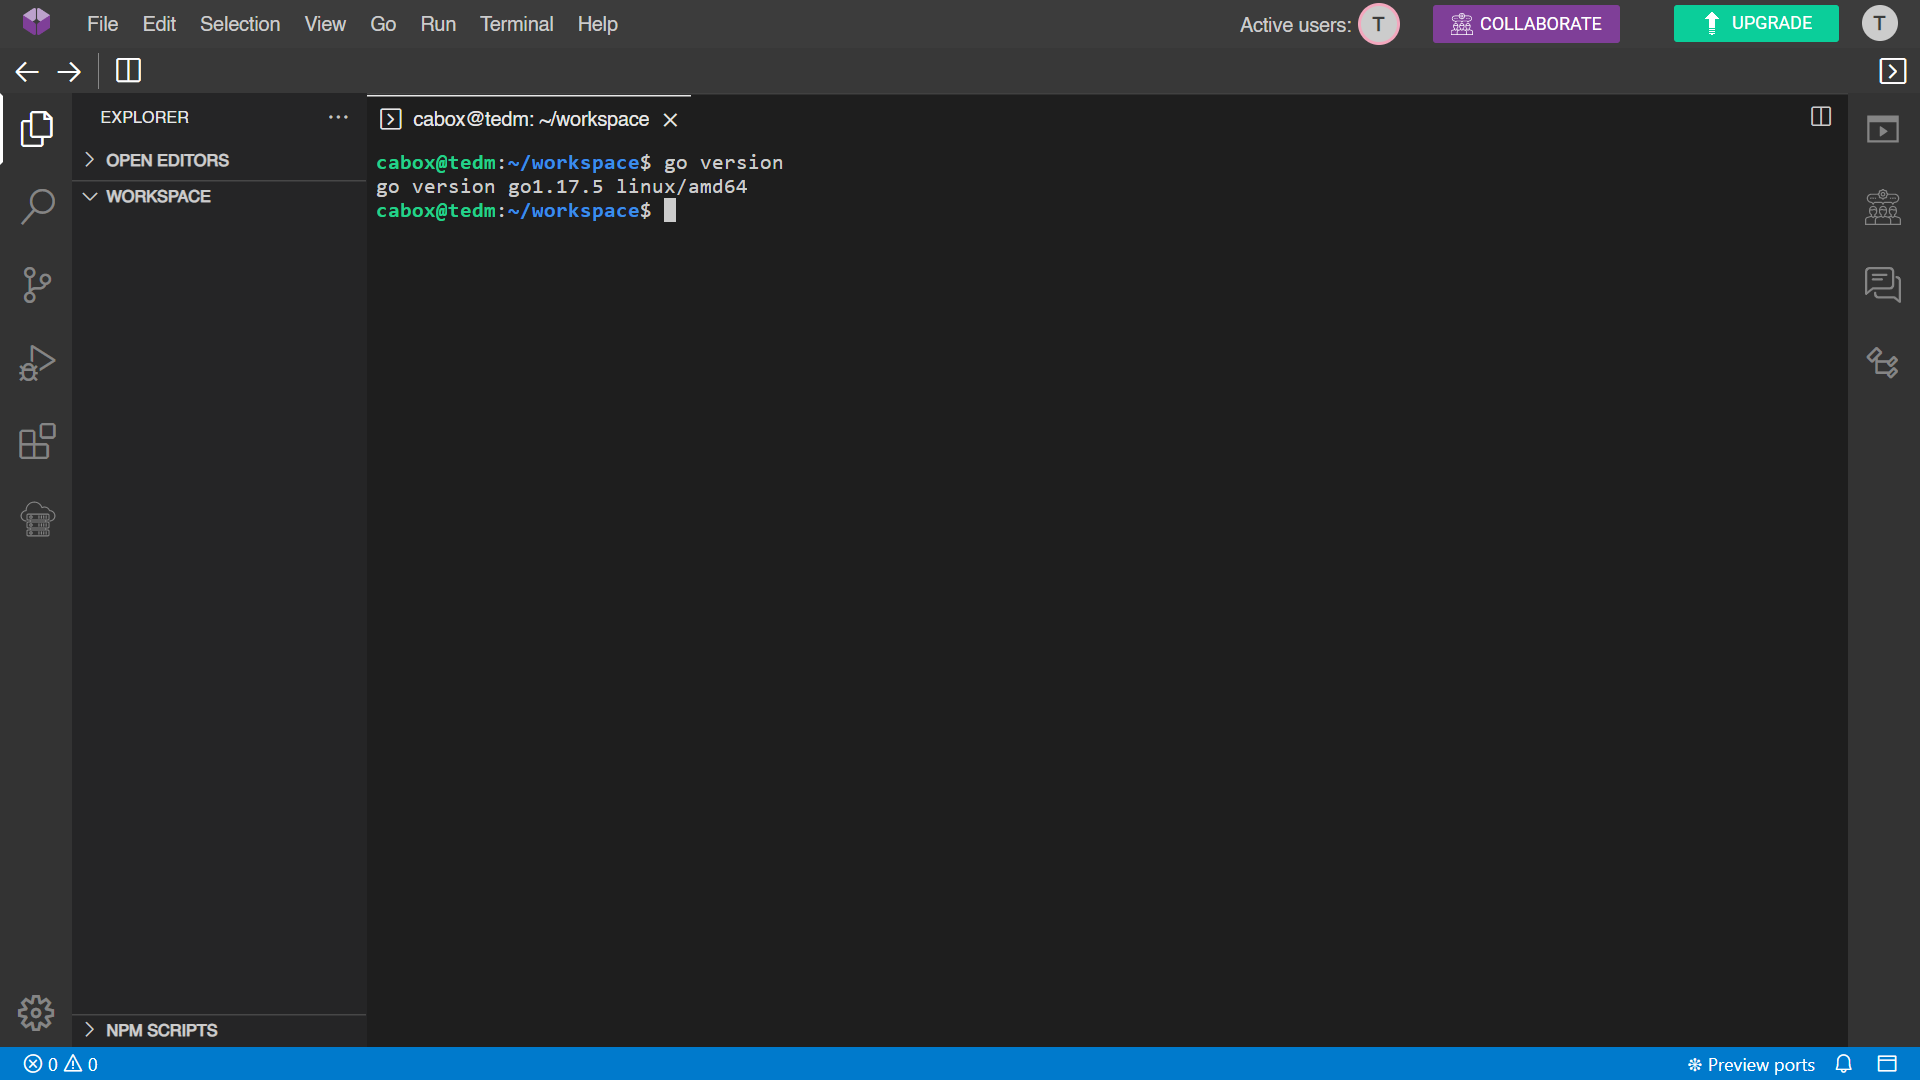Toggle split editor in terminal area

tap(1820, 117)
